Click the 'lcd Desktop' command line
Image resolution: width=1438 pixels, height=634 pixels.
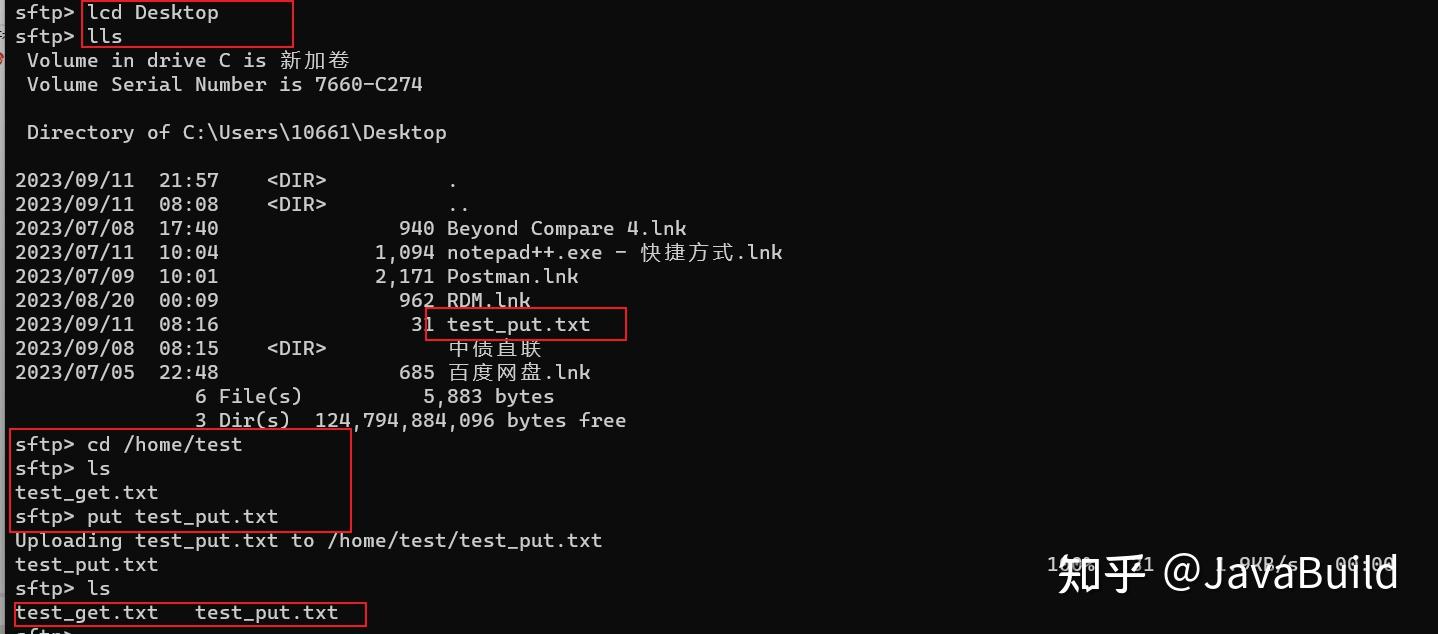[153, 13]
